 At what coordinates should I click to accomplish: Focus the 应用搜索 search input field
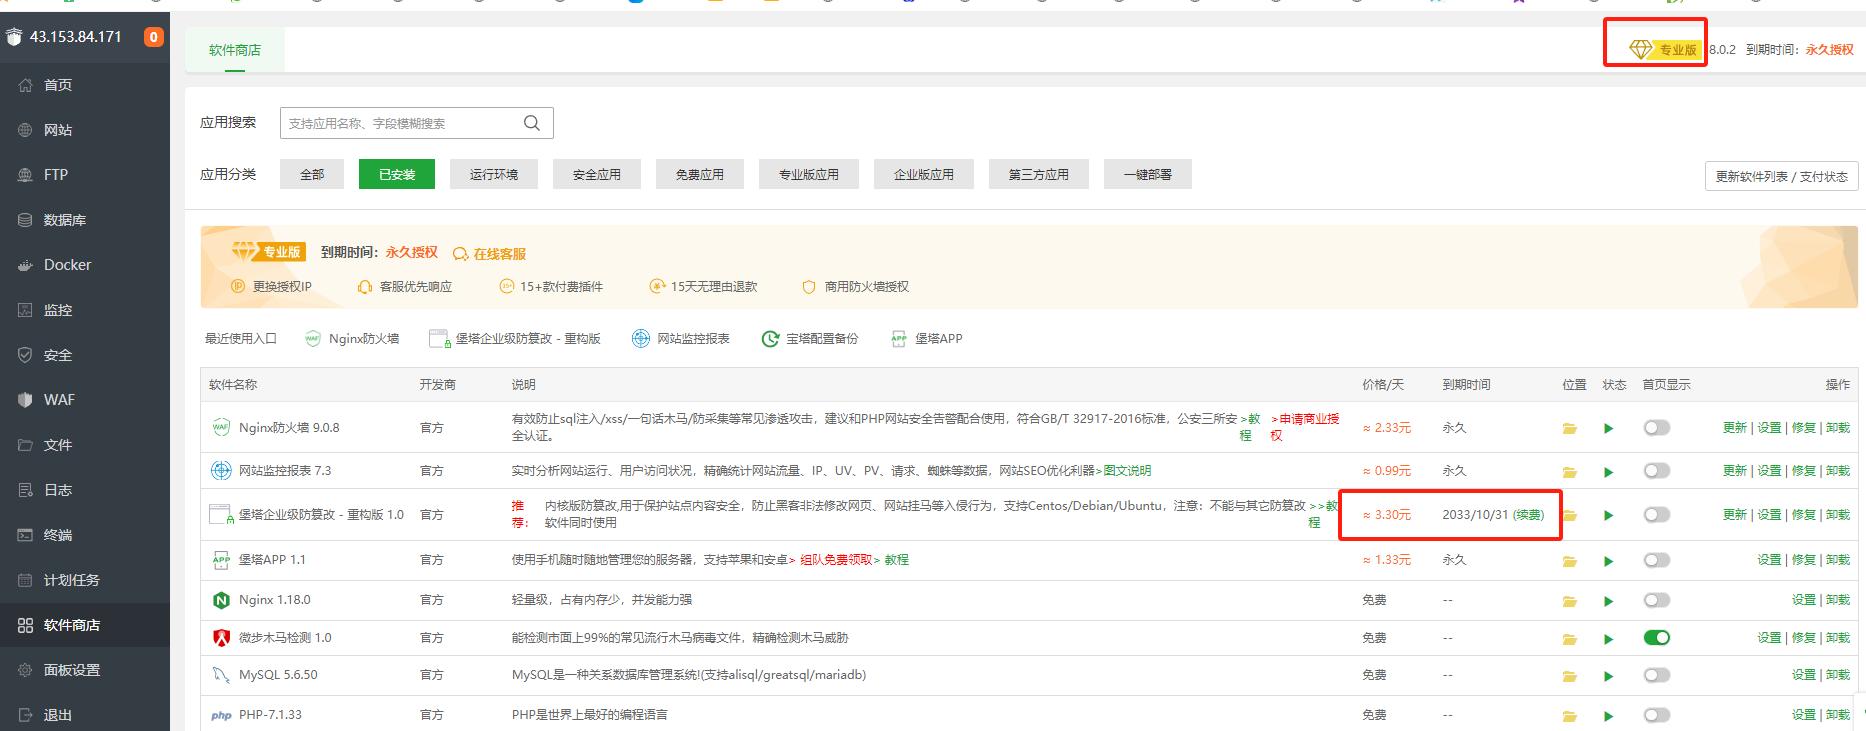coord(416,123)
